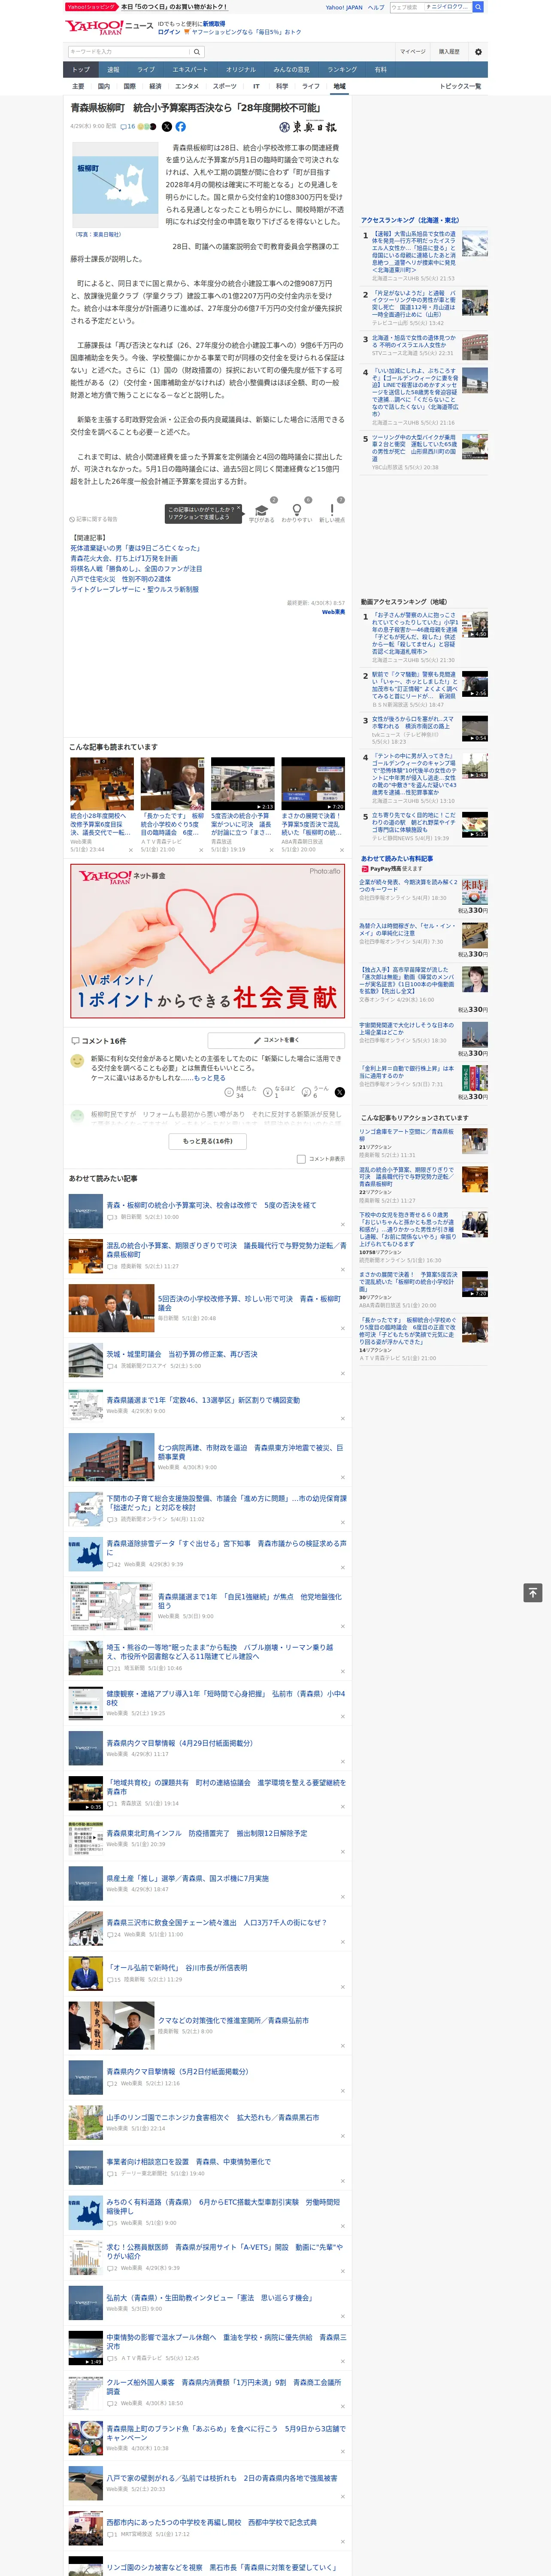The width and height of the screenshot is (551, 2576).
Task: Open the エンタメ category
Action: pyautogui.click(x=187, y=86)
